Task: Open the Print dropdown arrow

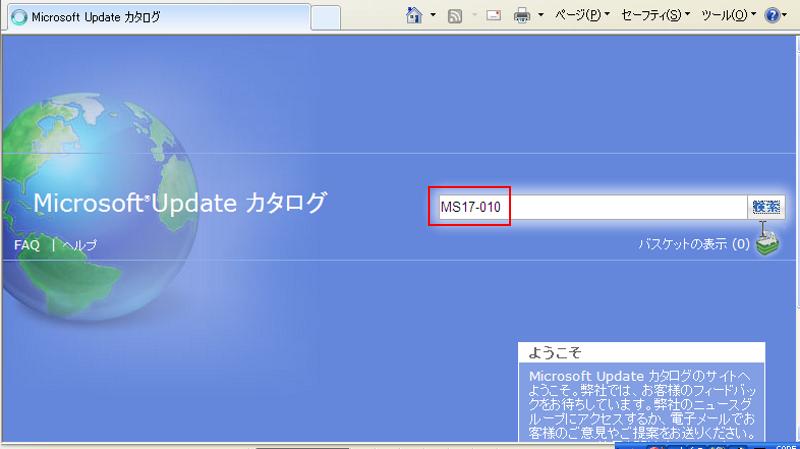Action: pos(541,15)
